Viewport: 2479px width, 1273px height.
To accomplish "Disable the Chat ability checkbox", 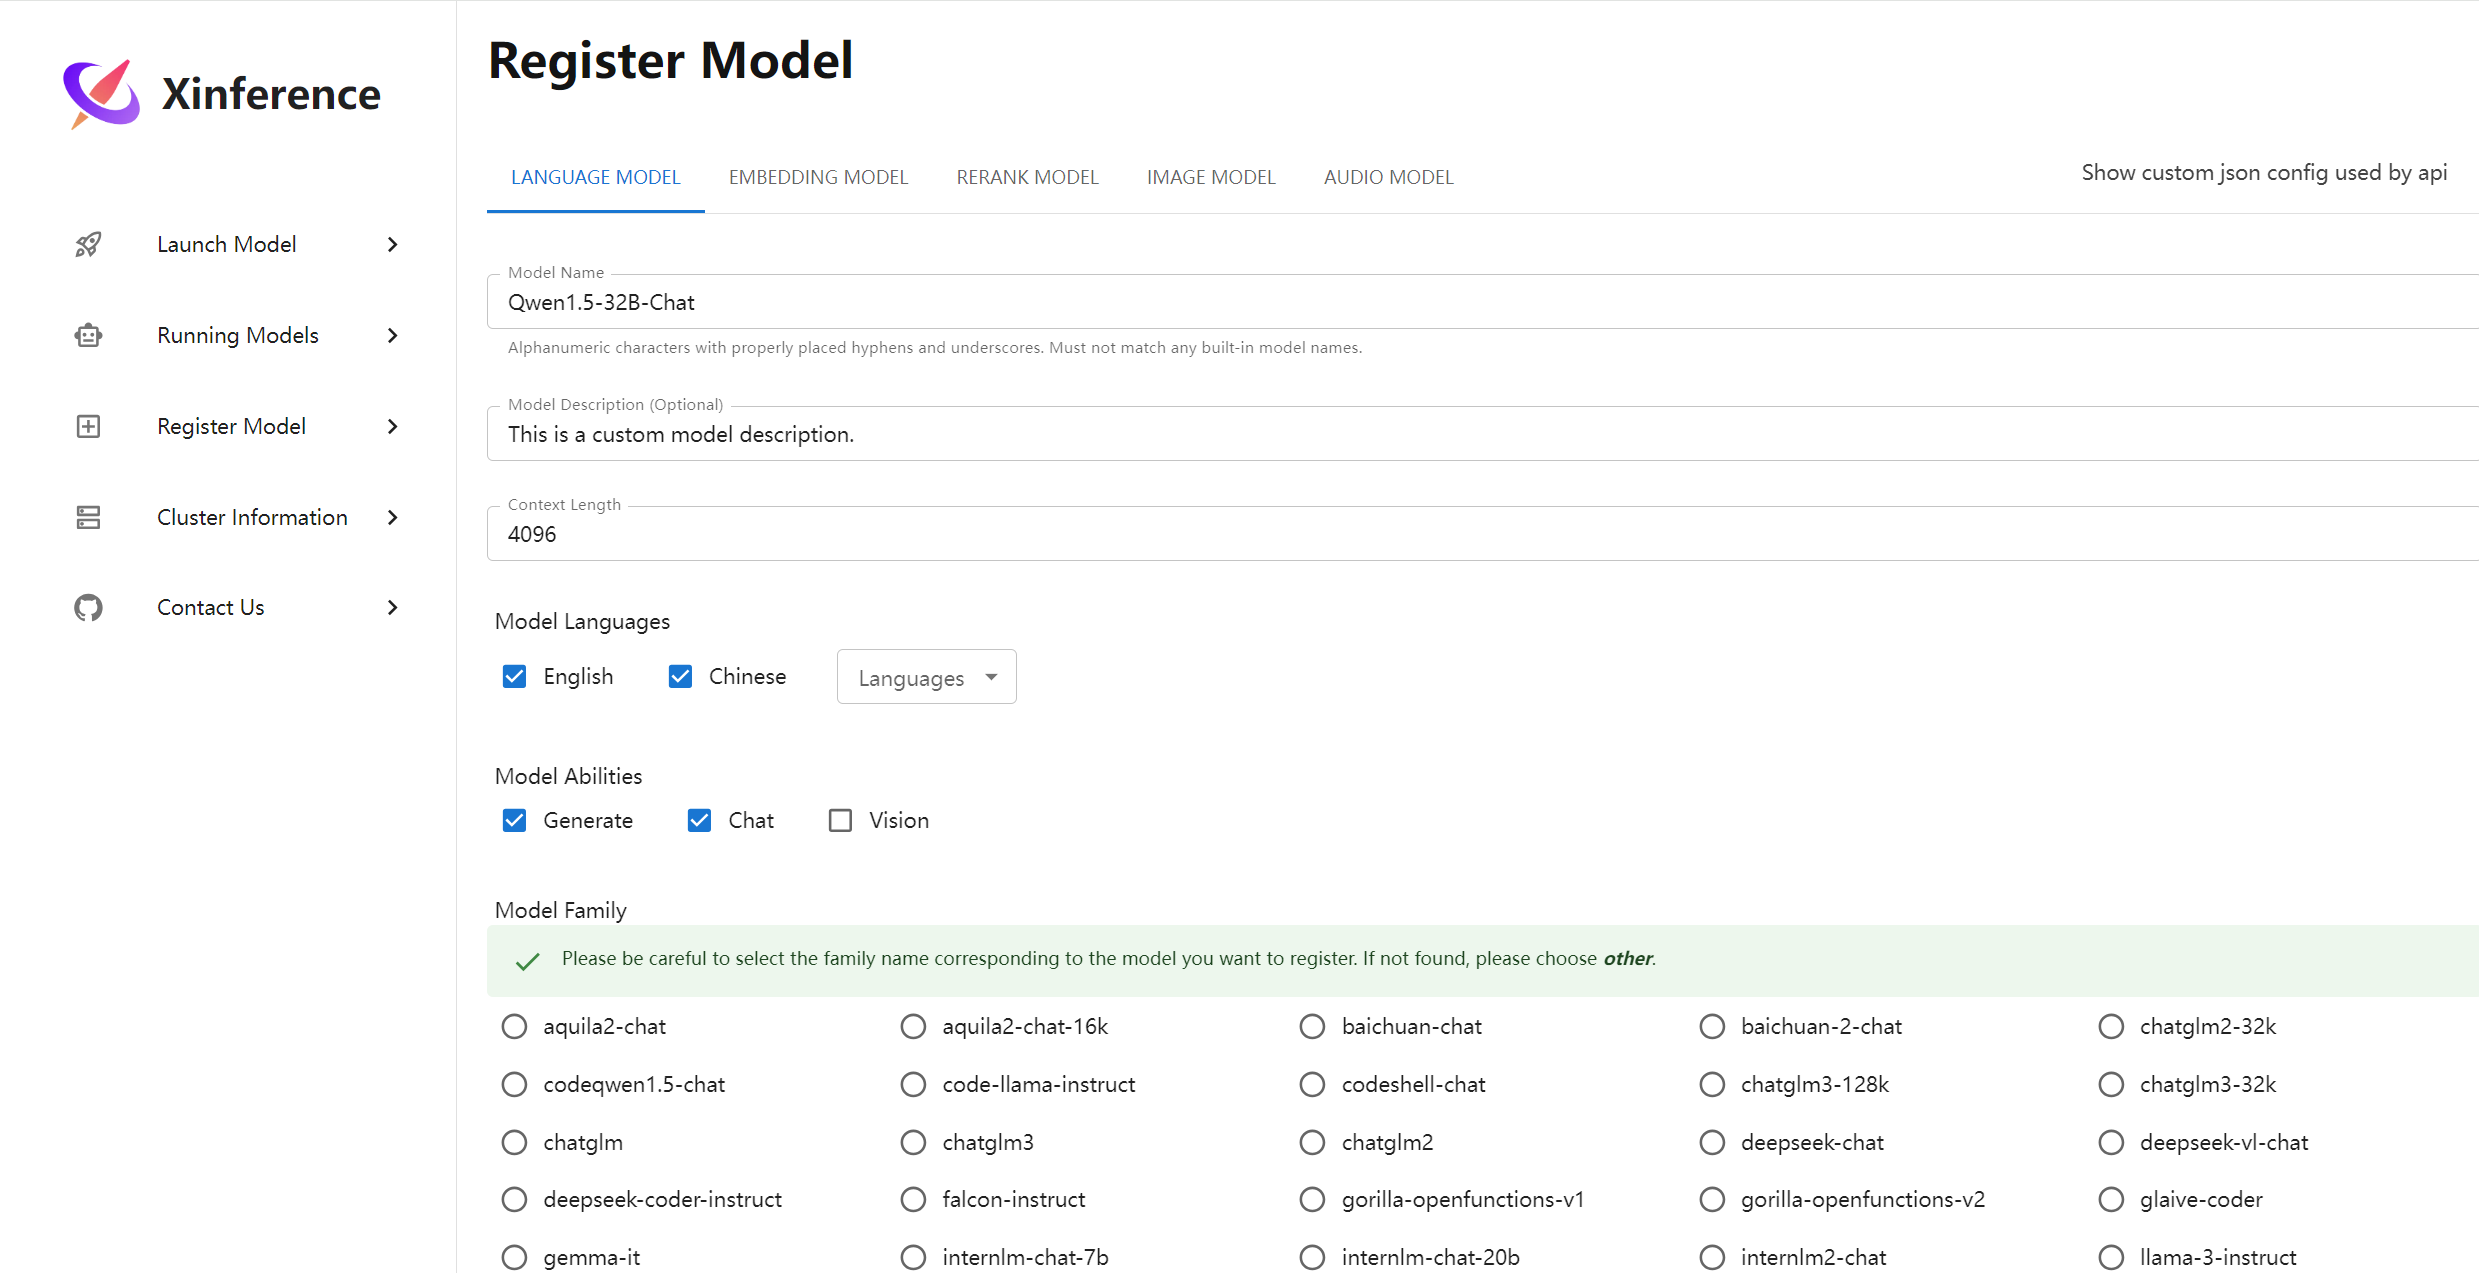I will pos(699,820).
